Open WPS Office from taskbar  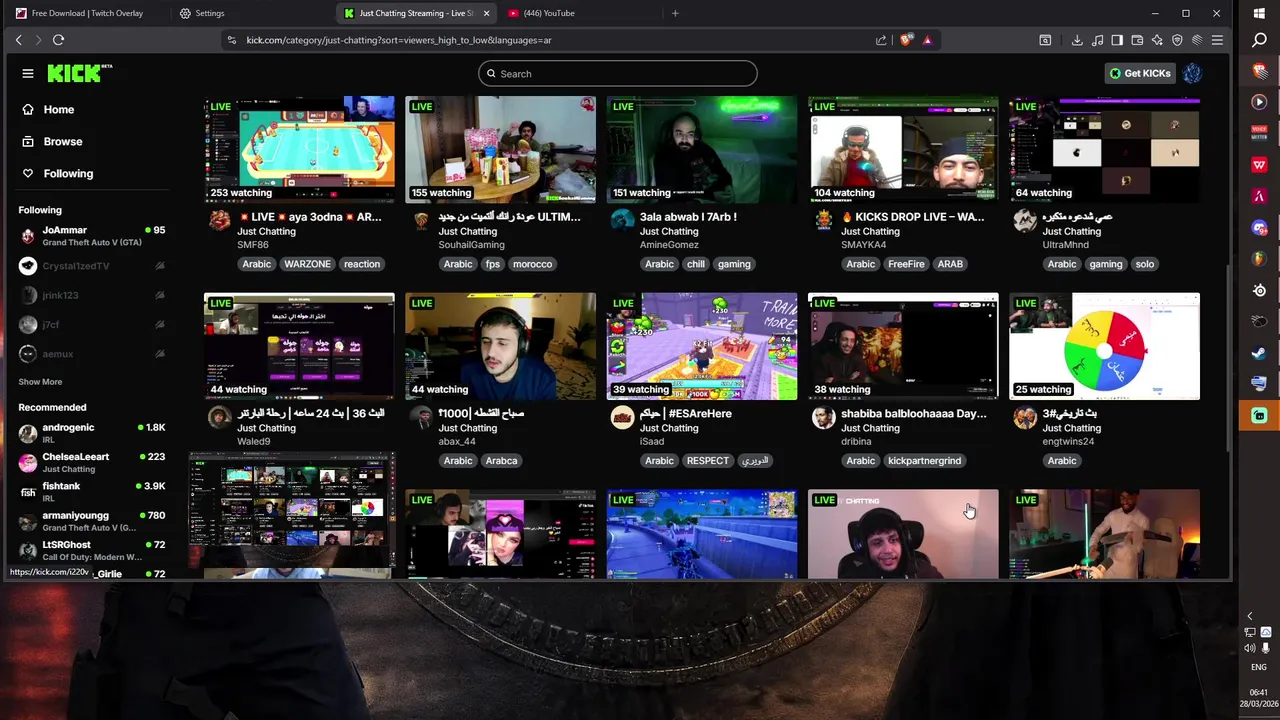1259,165
